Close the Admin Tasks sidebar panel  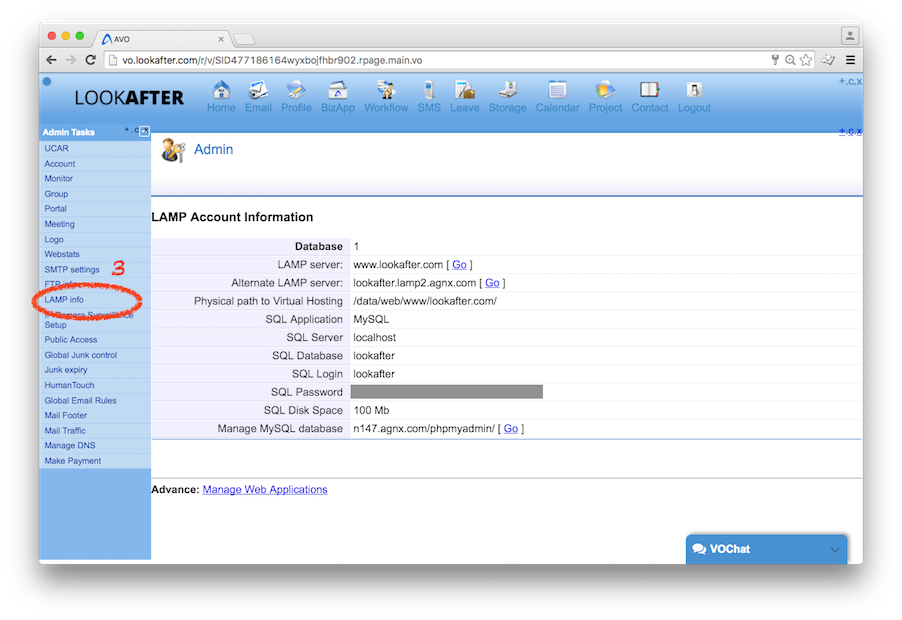(x=145, y=131)
